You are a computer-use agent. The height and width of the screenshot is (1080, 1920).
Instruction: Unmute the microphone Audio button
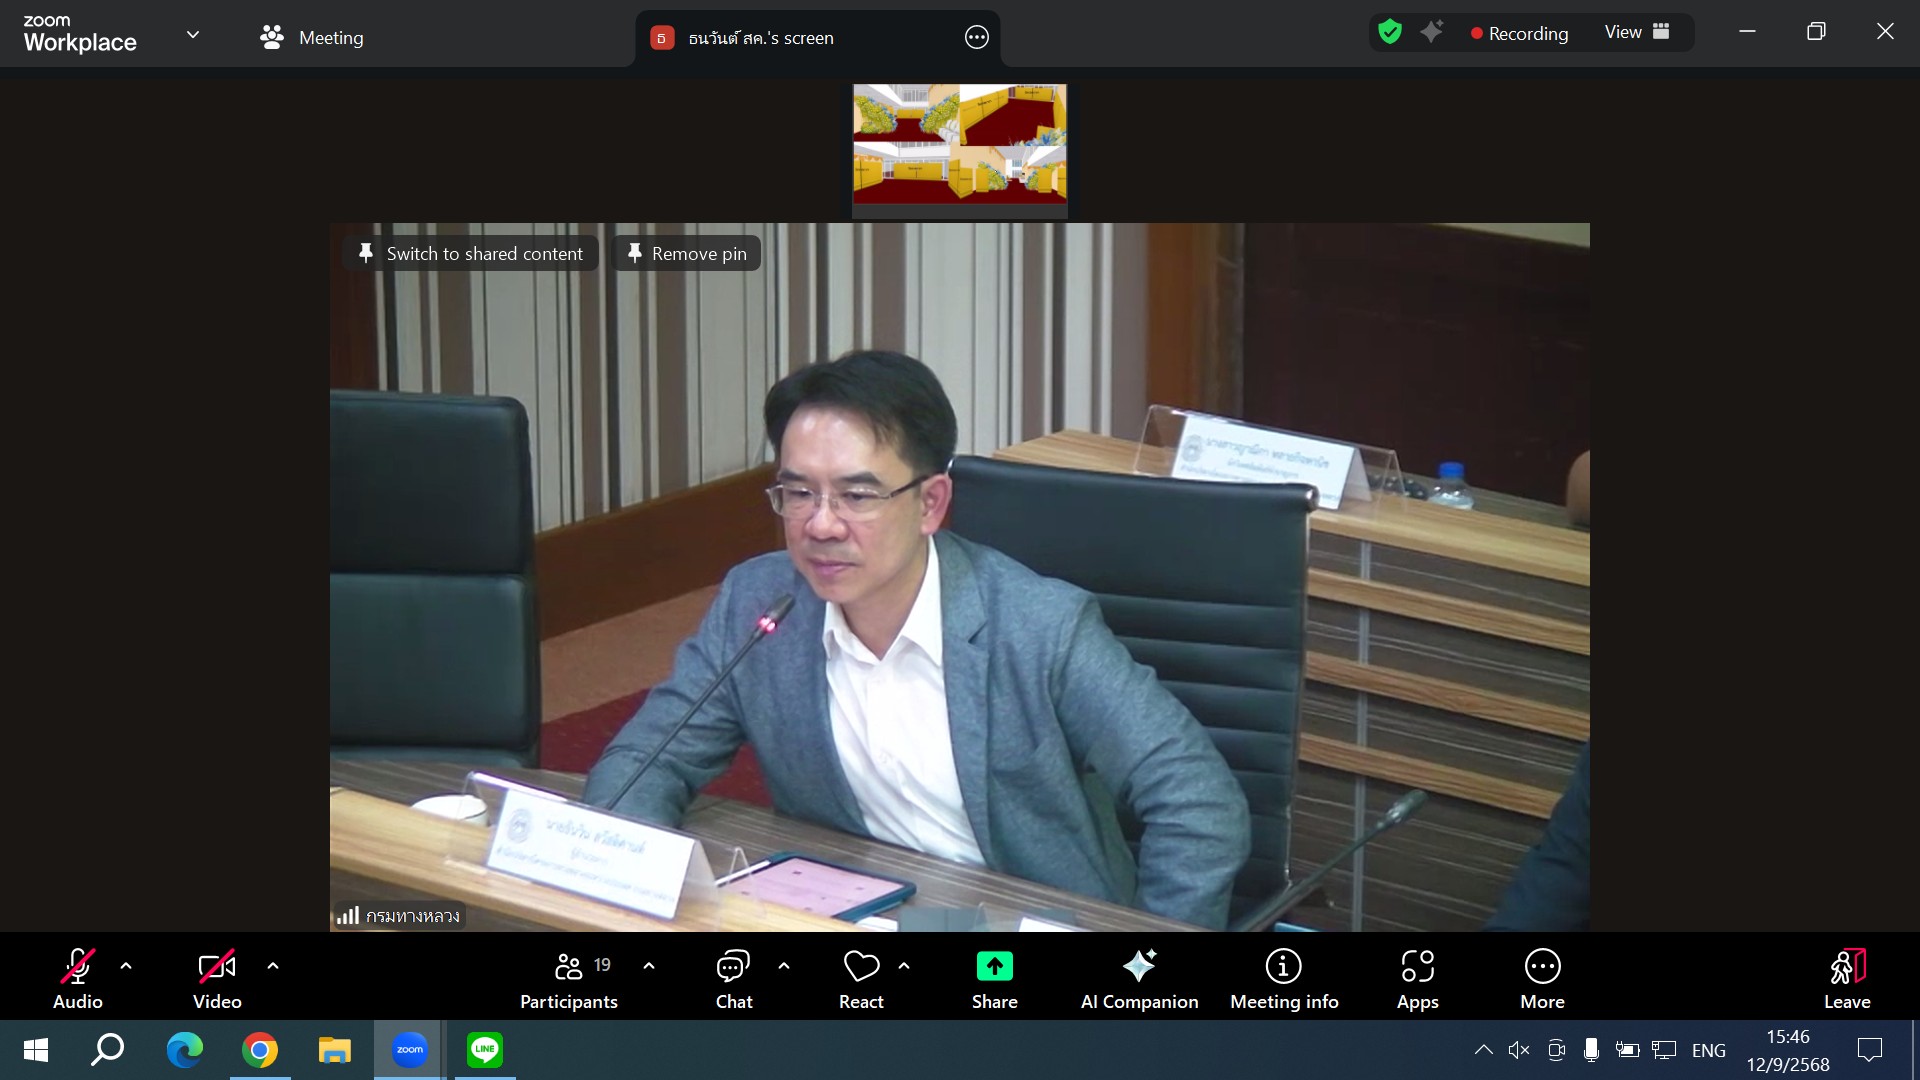point(78,967)
